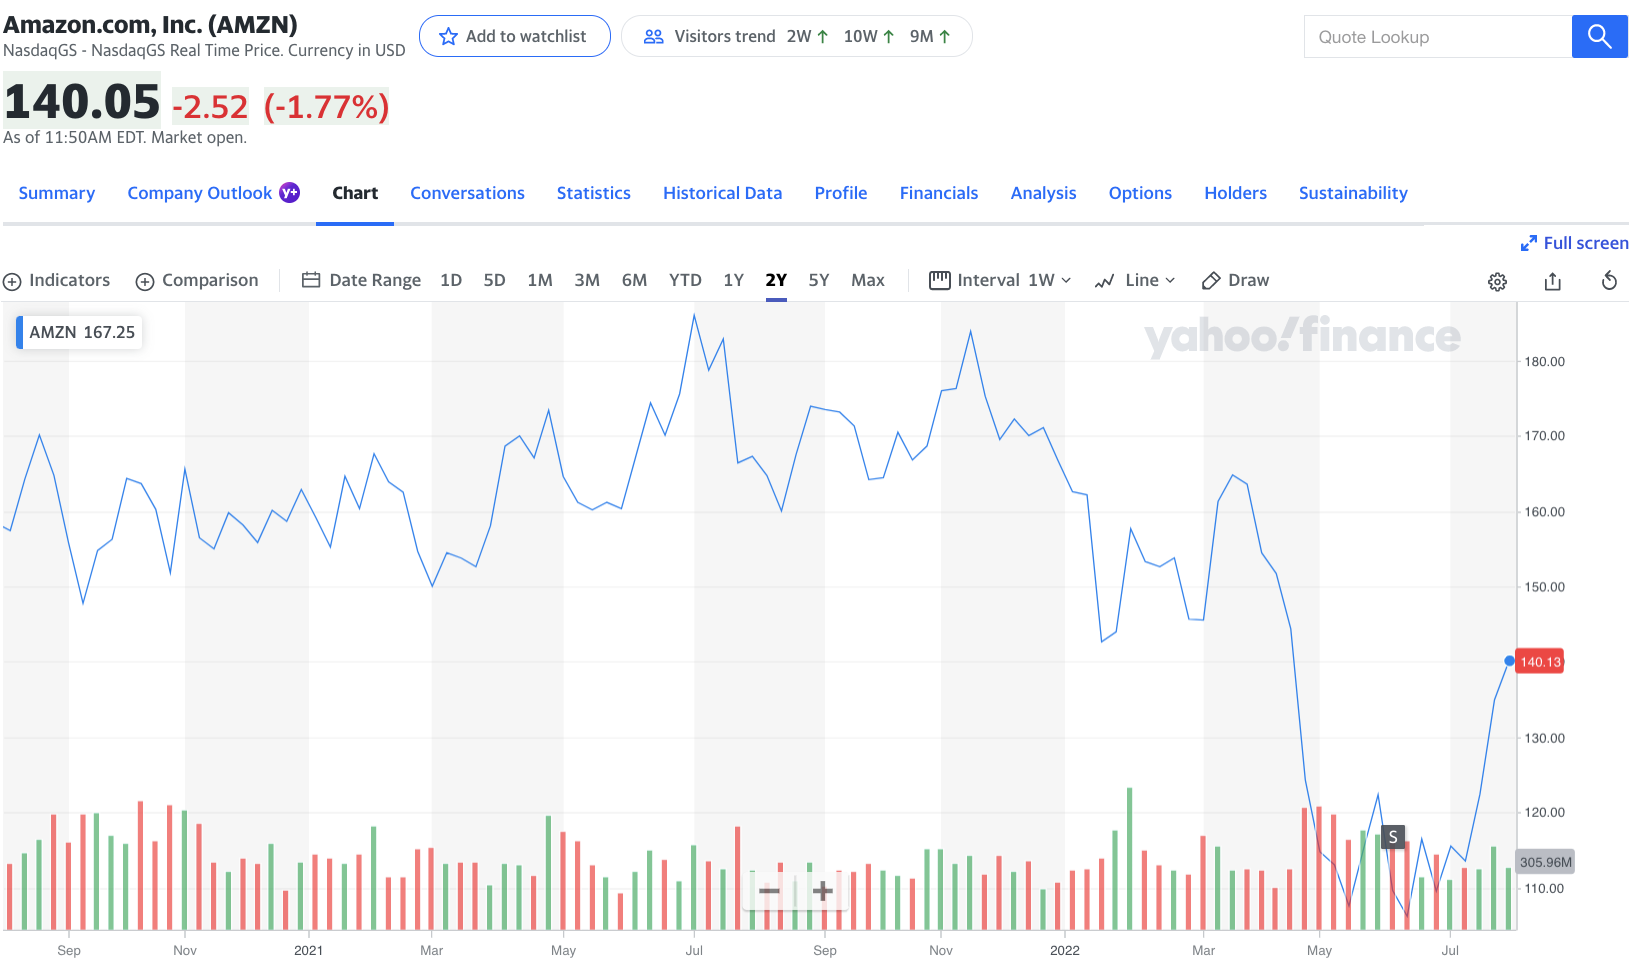Select the YTD range option
1636x970 pixels.
pos(685,281)
